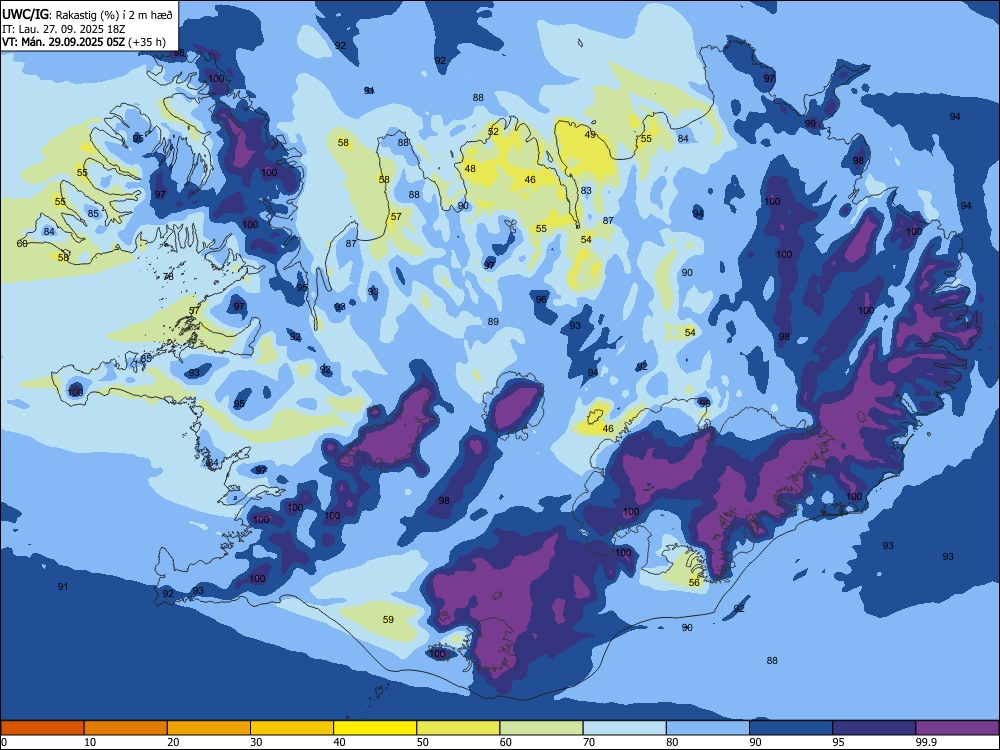Click the humidity value '83' on the map
The image size is (1000, 750).
point(586,190)
